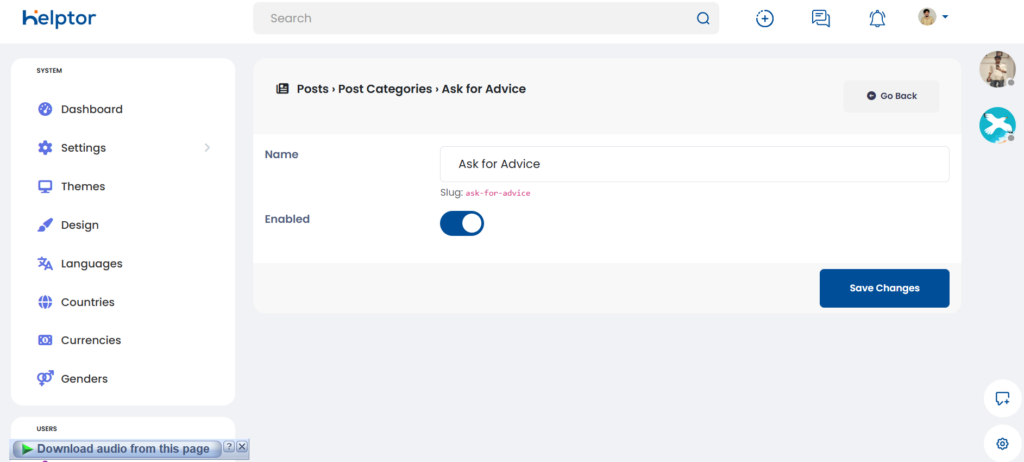Screen dimensions: 1024x462
Task: Click the Name input field
Action: [694, 164]
